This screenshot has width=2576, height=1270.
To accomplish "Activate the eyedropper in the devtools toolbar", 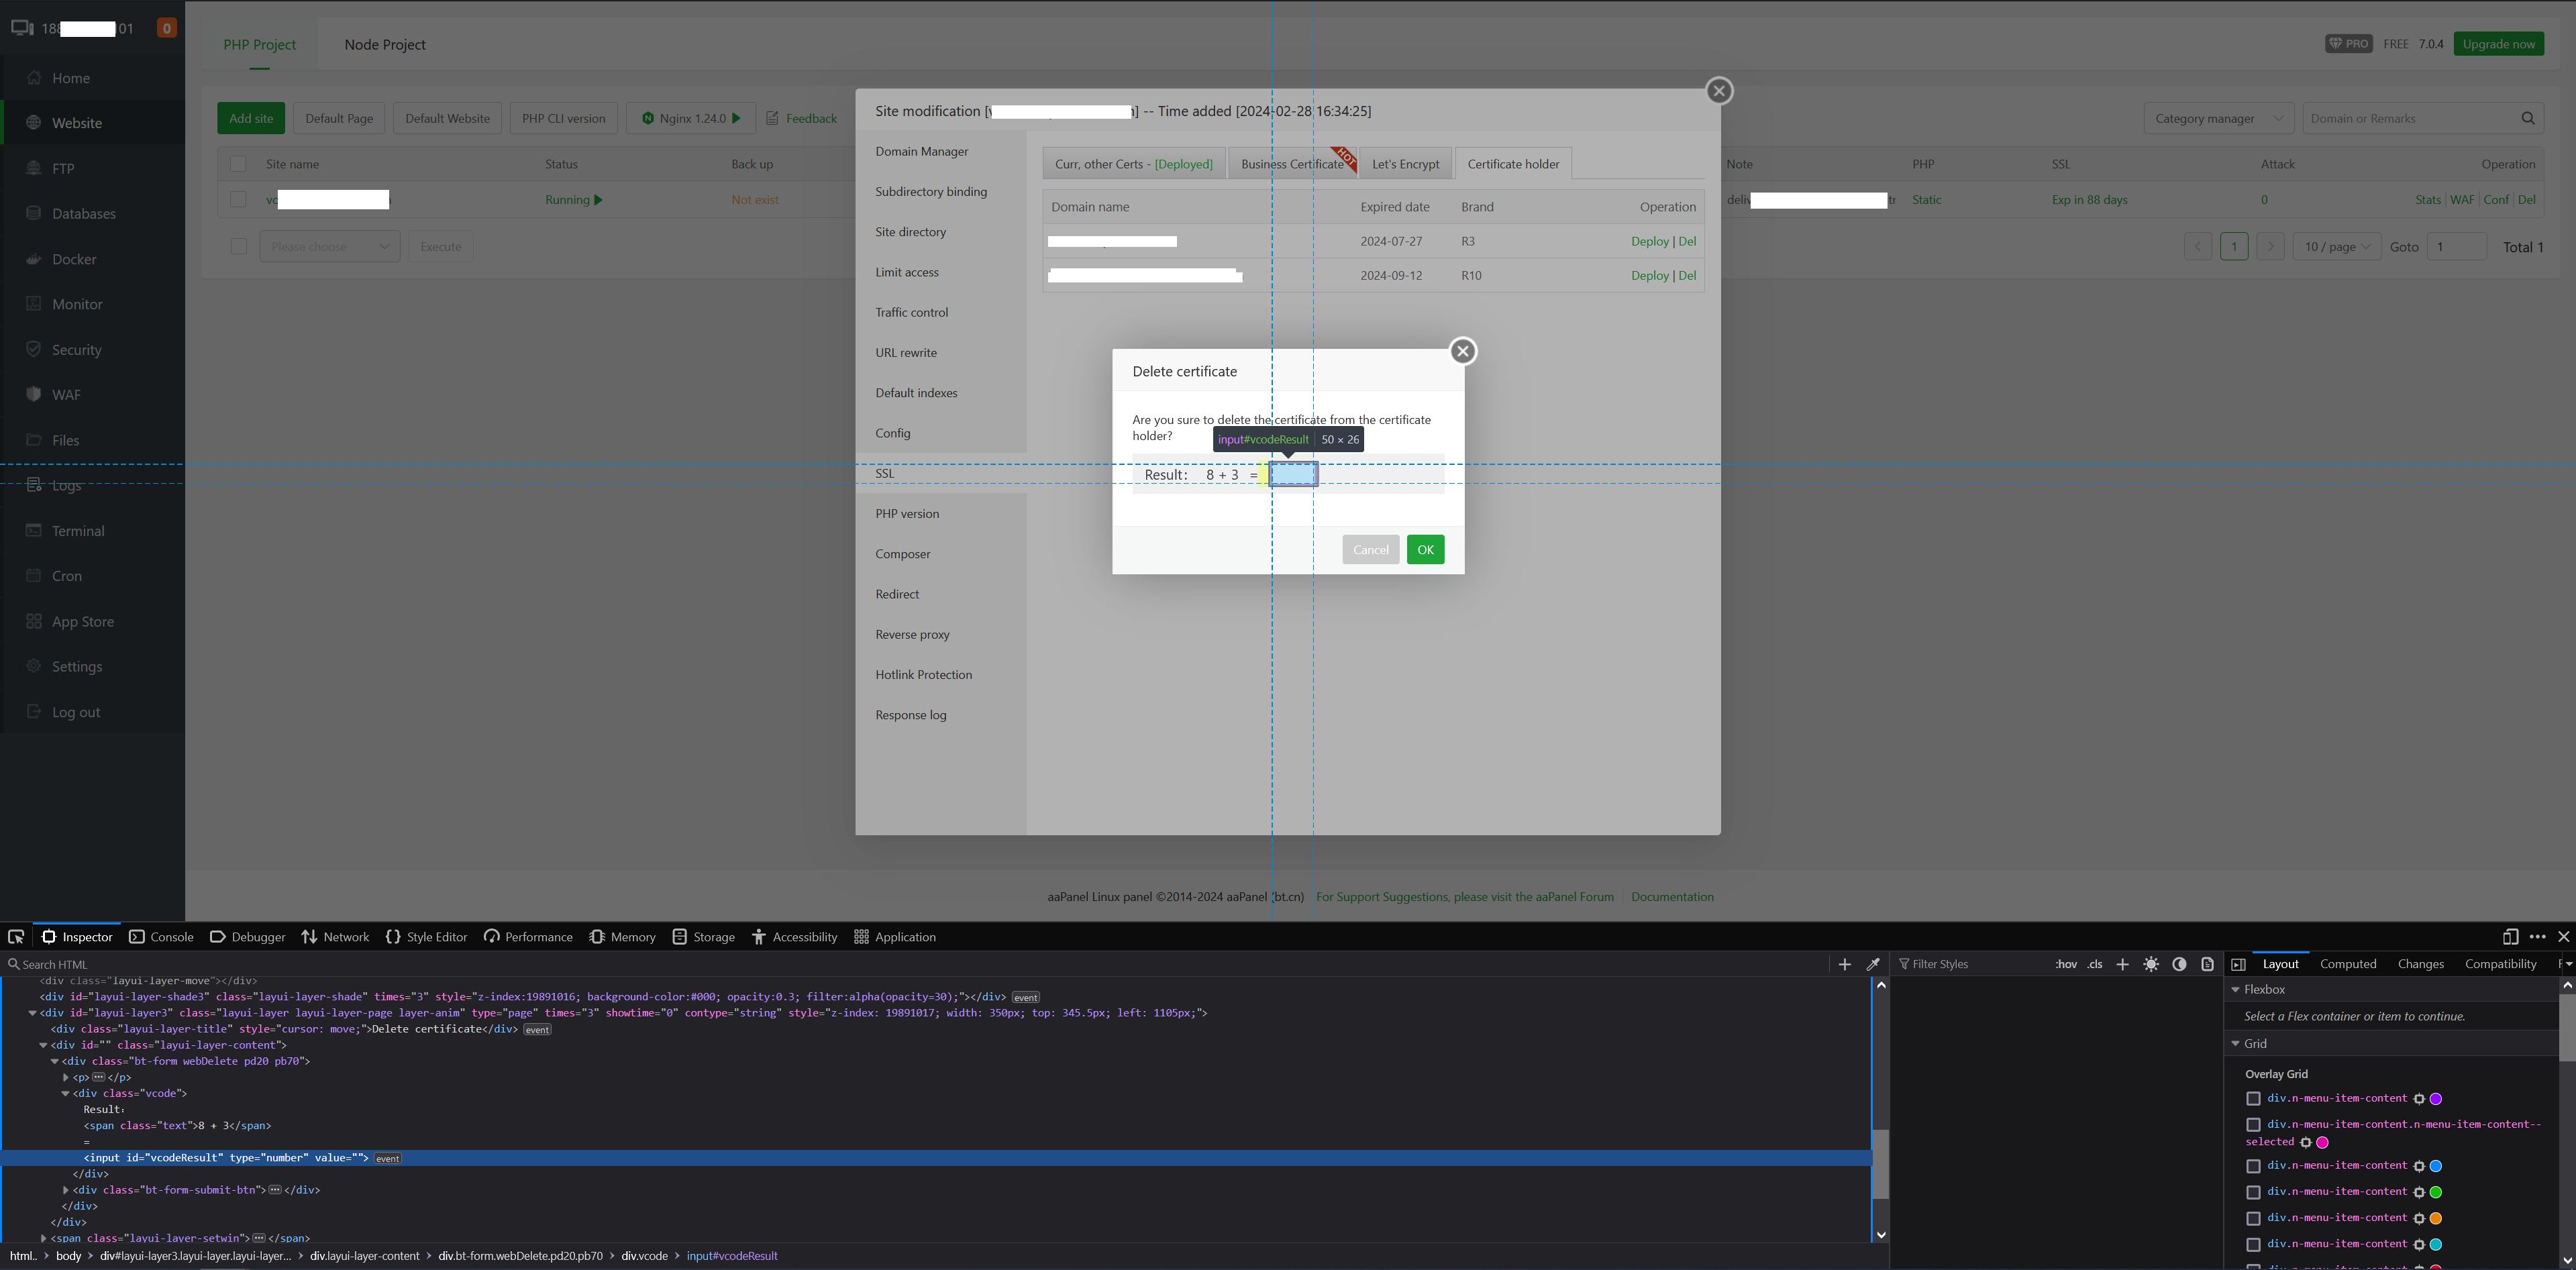I will click(1873, 964).
